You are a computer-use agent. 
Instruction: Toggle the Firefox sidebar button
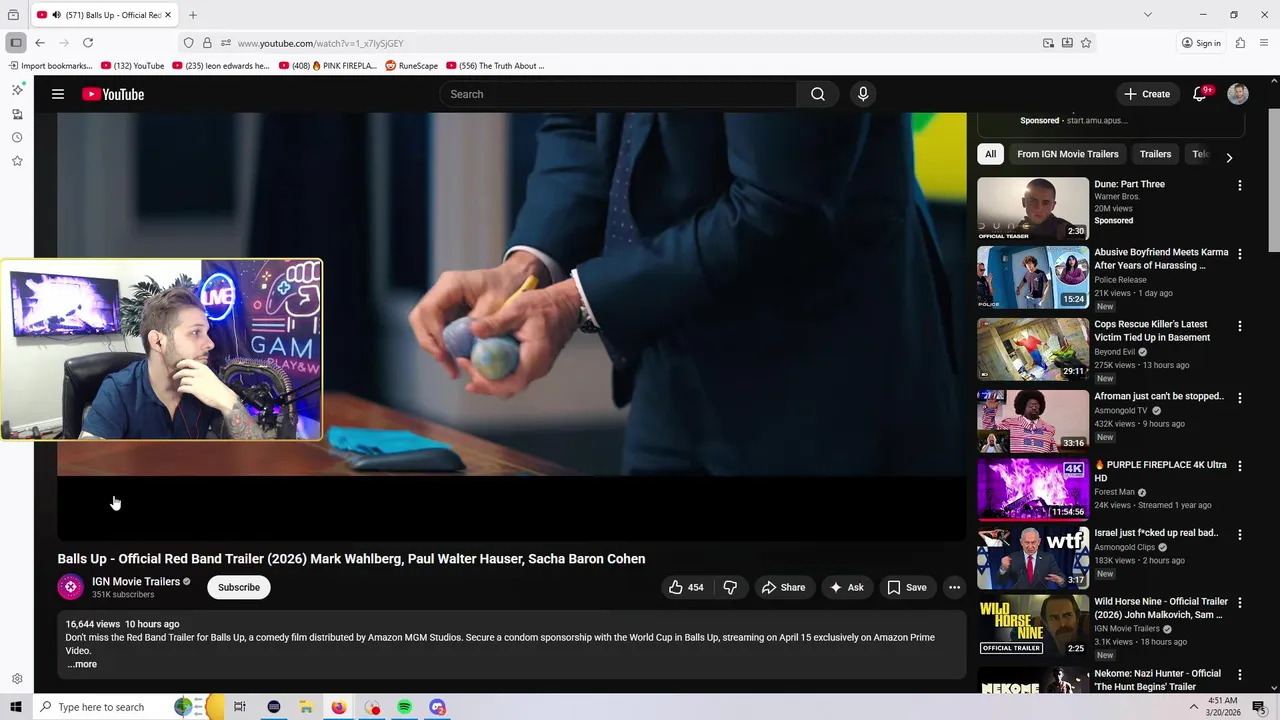(x=16, y=43)
